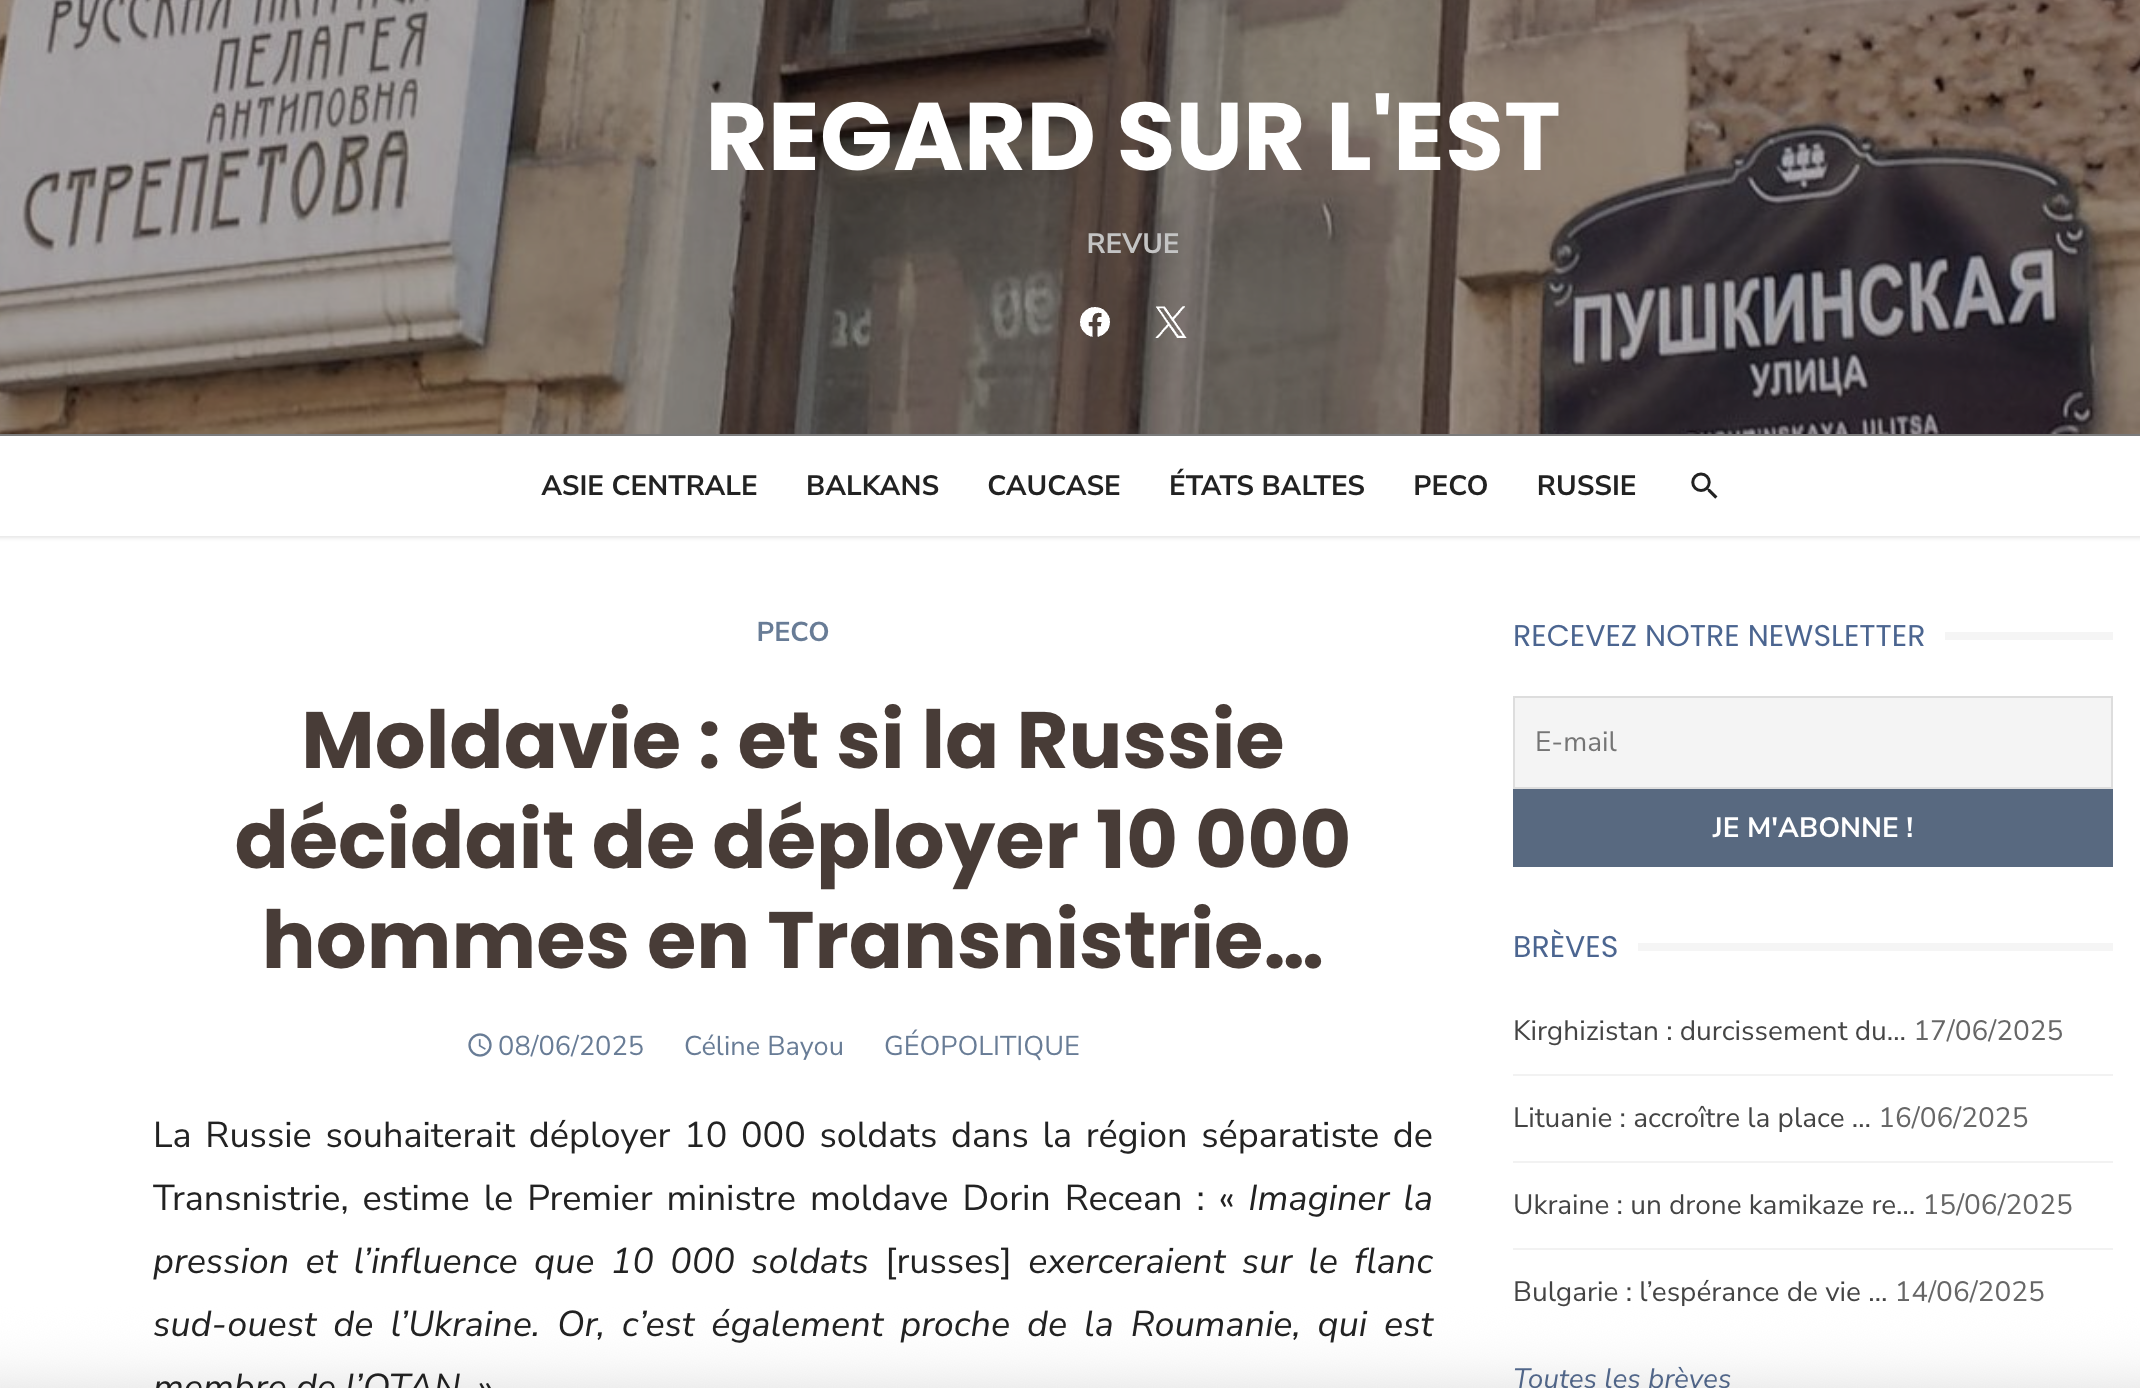Read the Lituanie brève item
Image resolution: width=2140 pixels, height=1388 pixels.
pyautogui.click(x=1691, y=1118)
